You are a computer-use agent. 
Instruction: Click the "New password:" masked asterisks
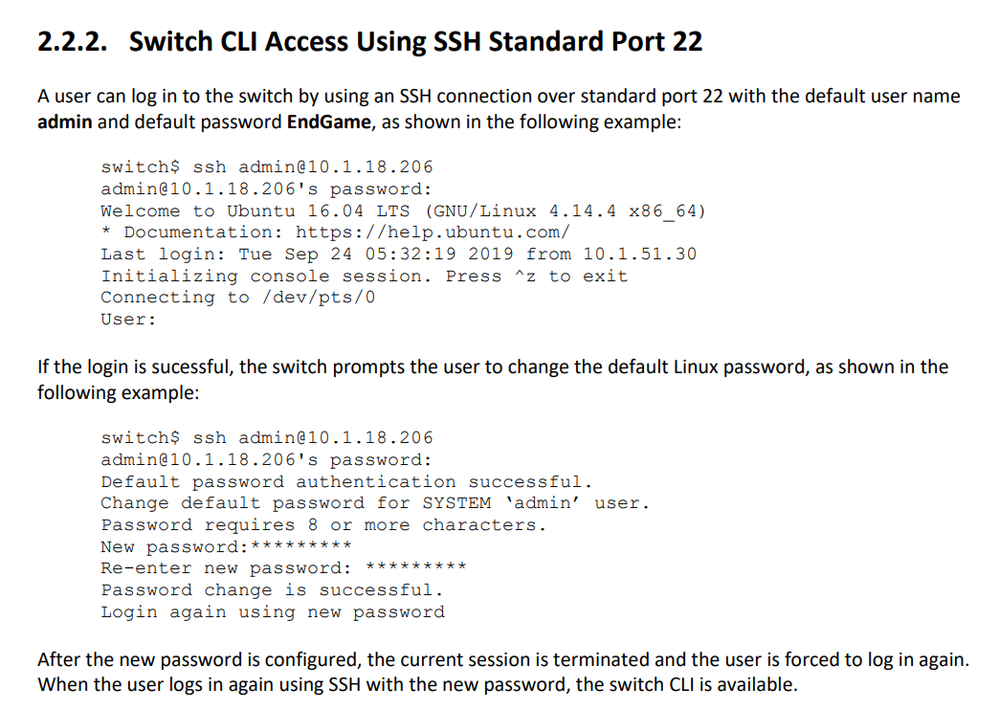coord(301,545)
